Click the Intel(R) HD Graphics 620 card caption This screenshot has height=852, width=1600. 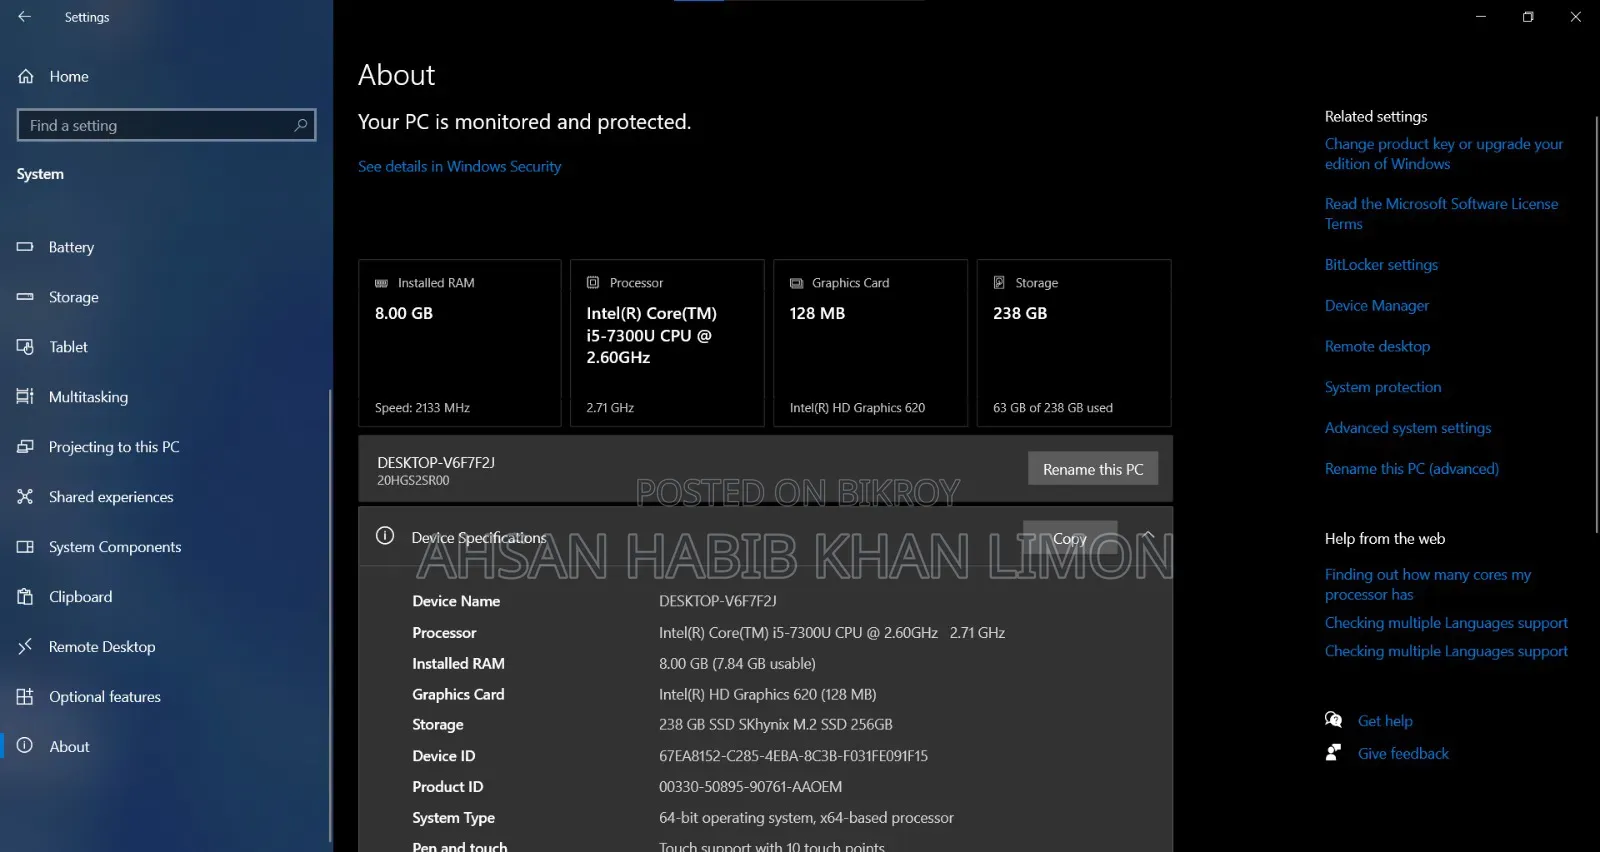coord(857,408)
